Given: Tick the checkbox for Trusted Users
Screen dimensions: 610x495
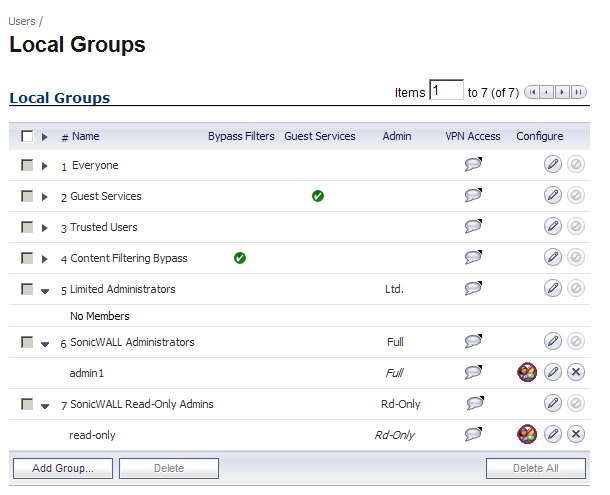Looking at the screenshot, I should click(27, 227).
